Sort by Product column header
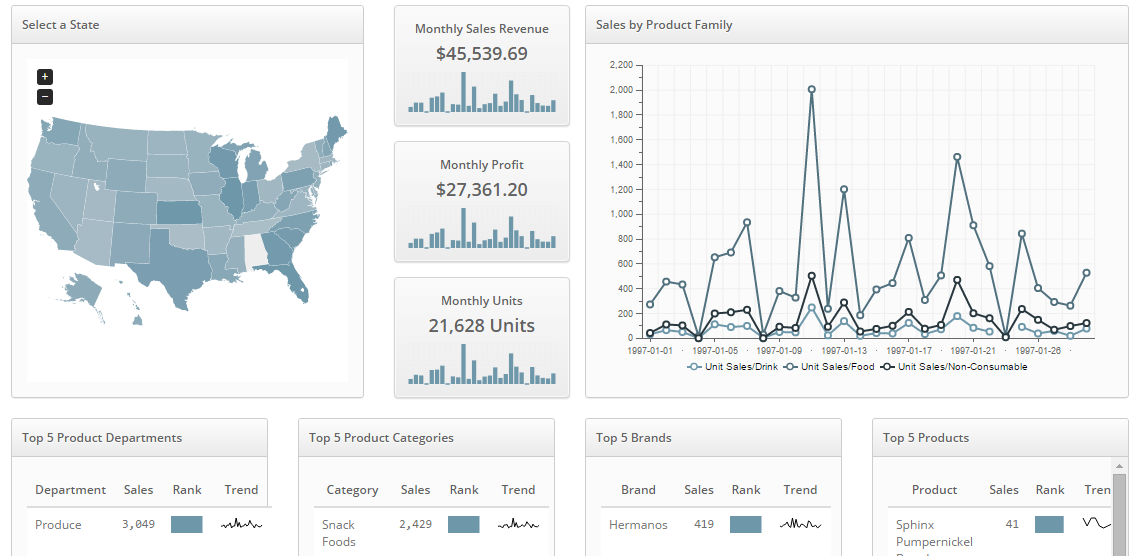 pyautogui.click(x=935, y=490)
